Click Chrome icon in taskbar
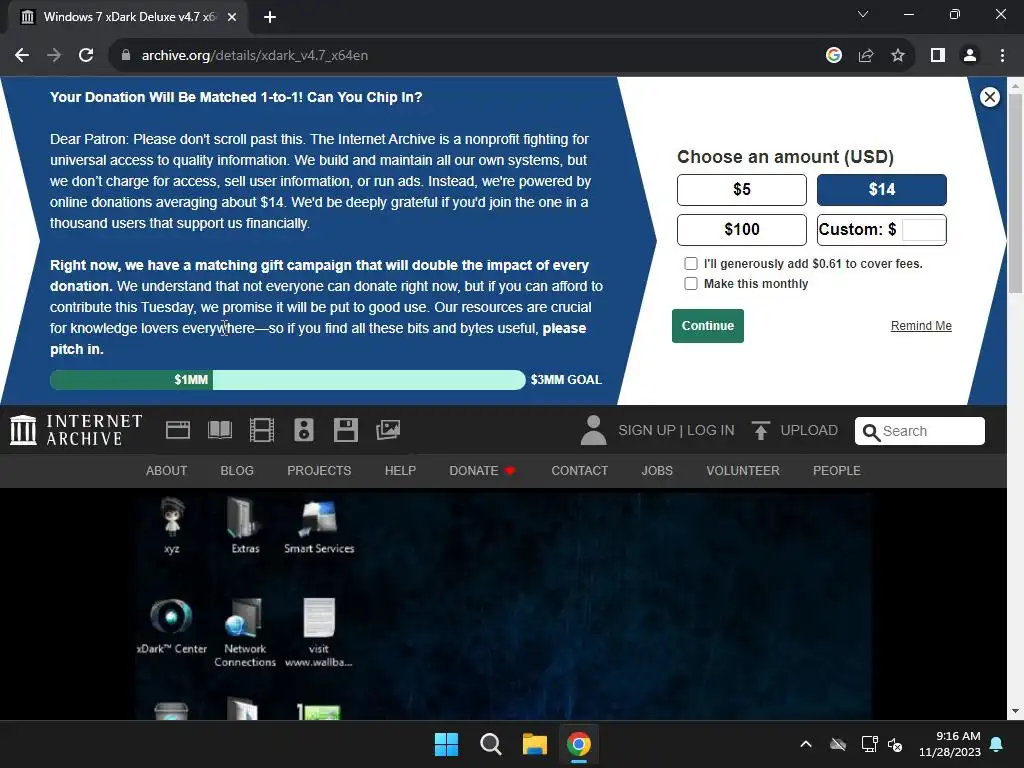Screen dimensions: 1024x768 coord(579,744)
